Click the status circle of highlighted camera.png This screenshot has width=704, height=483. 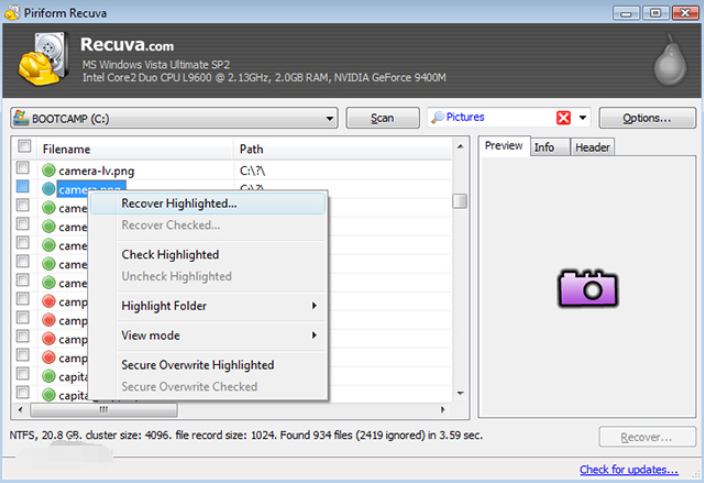48,189
